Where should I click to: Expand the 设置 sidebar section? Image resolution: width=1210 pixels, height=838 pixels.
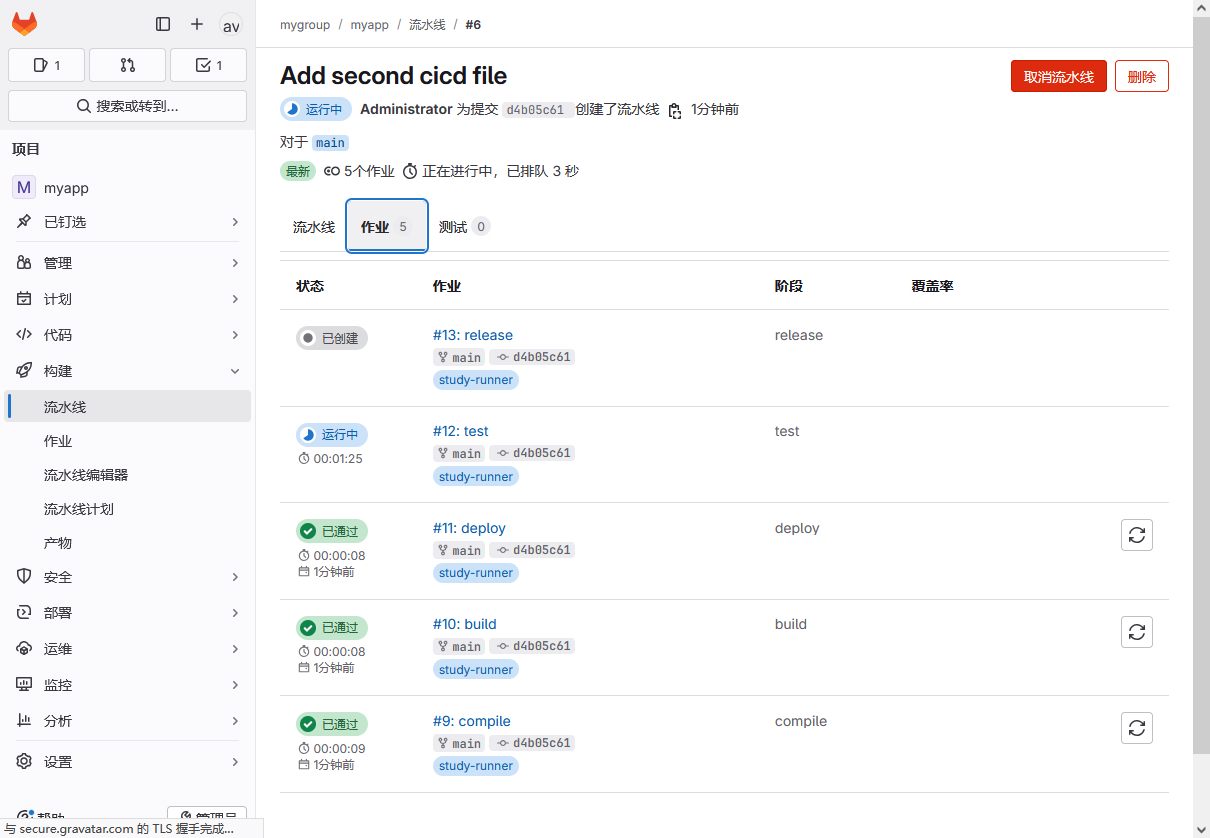tap(128, 762)
